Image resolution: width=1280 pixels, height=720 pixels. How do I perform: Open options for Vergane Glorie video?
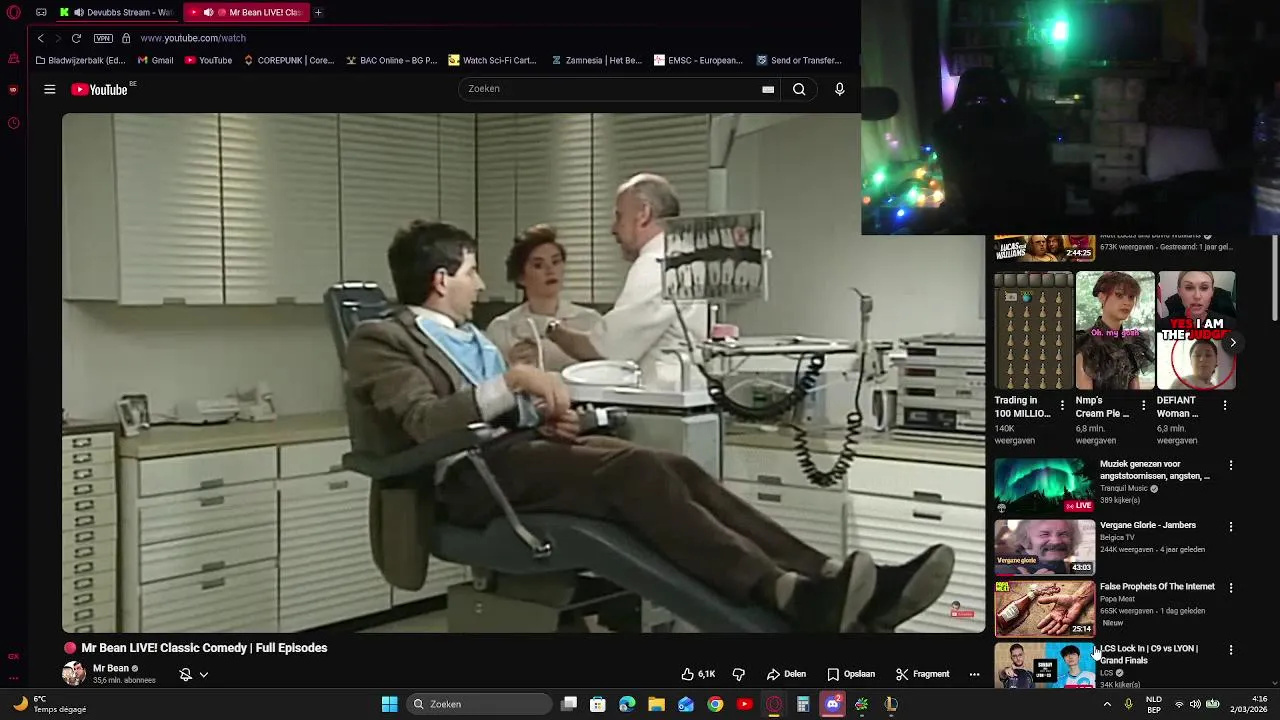1231,526
